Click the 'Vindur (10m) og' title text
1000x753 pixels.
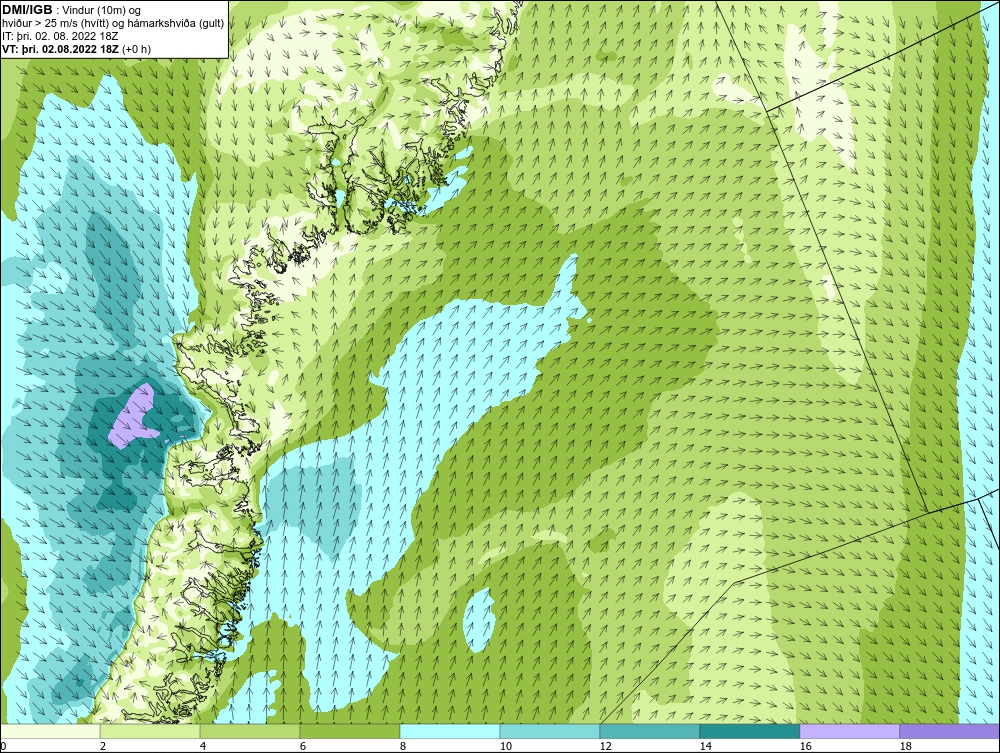pyautogui.click(x=103, y=10)
